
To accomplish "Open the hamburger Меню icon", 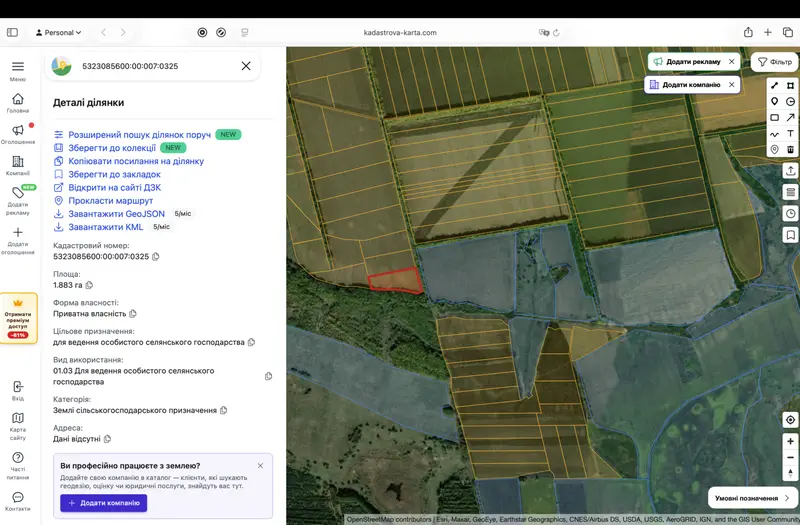I will click(18, 67).
